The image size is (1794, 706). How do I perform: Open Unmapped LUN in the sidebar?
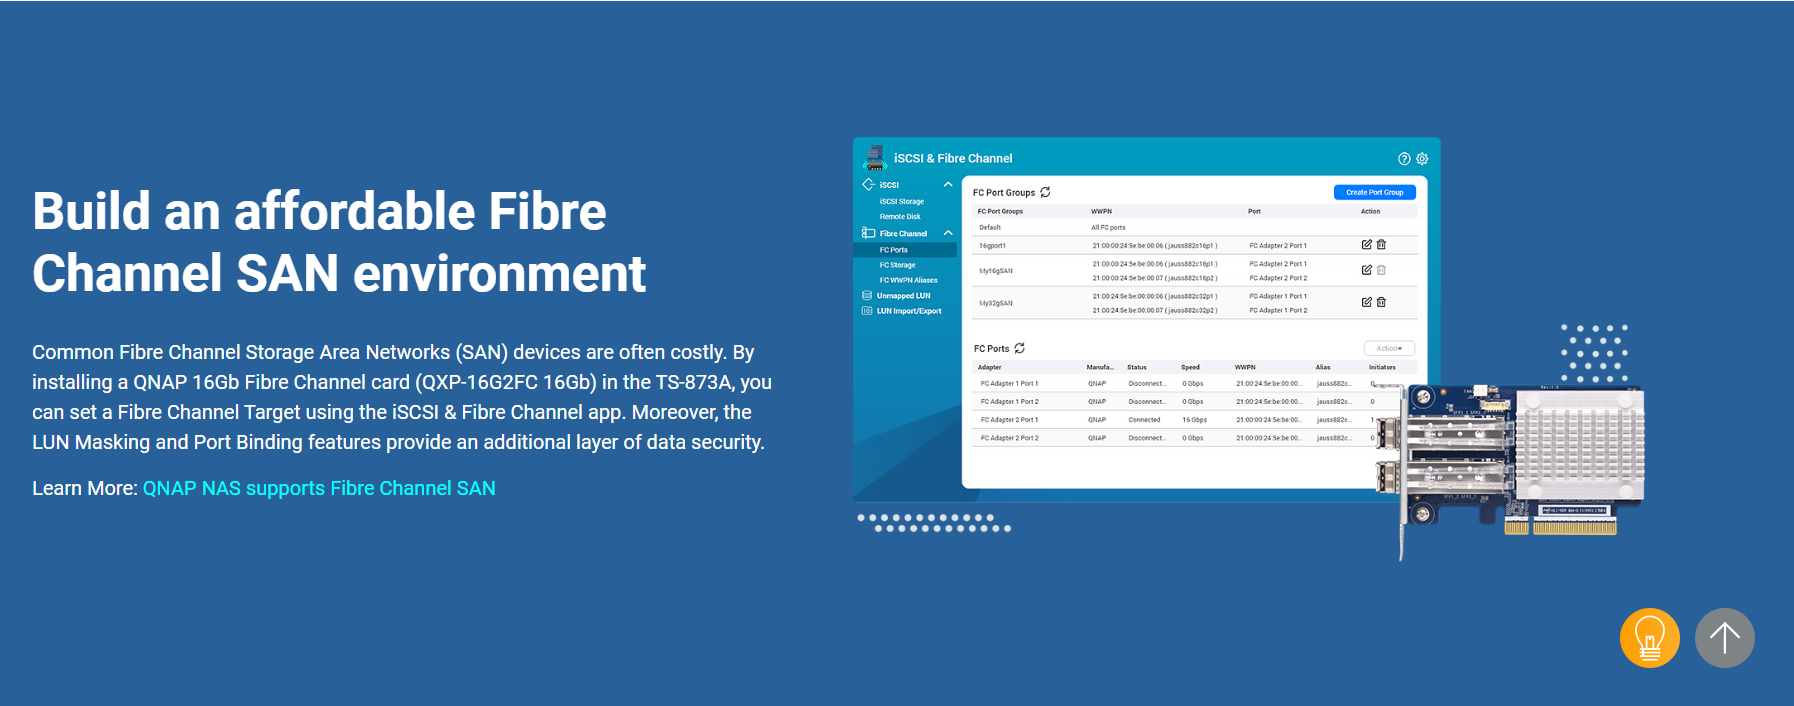(903, 296)
